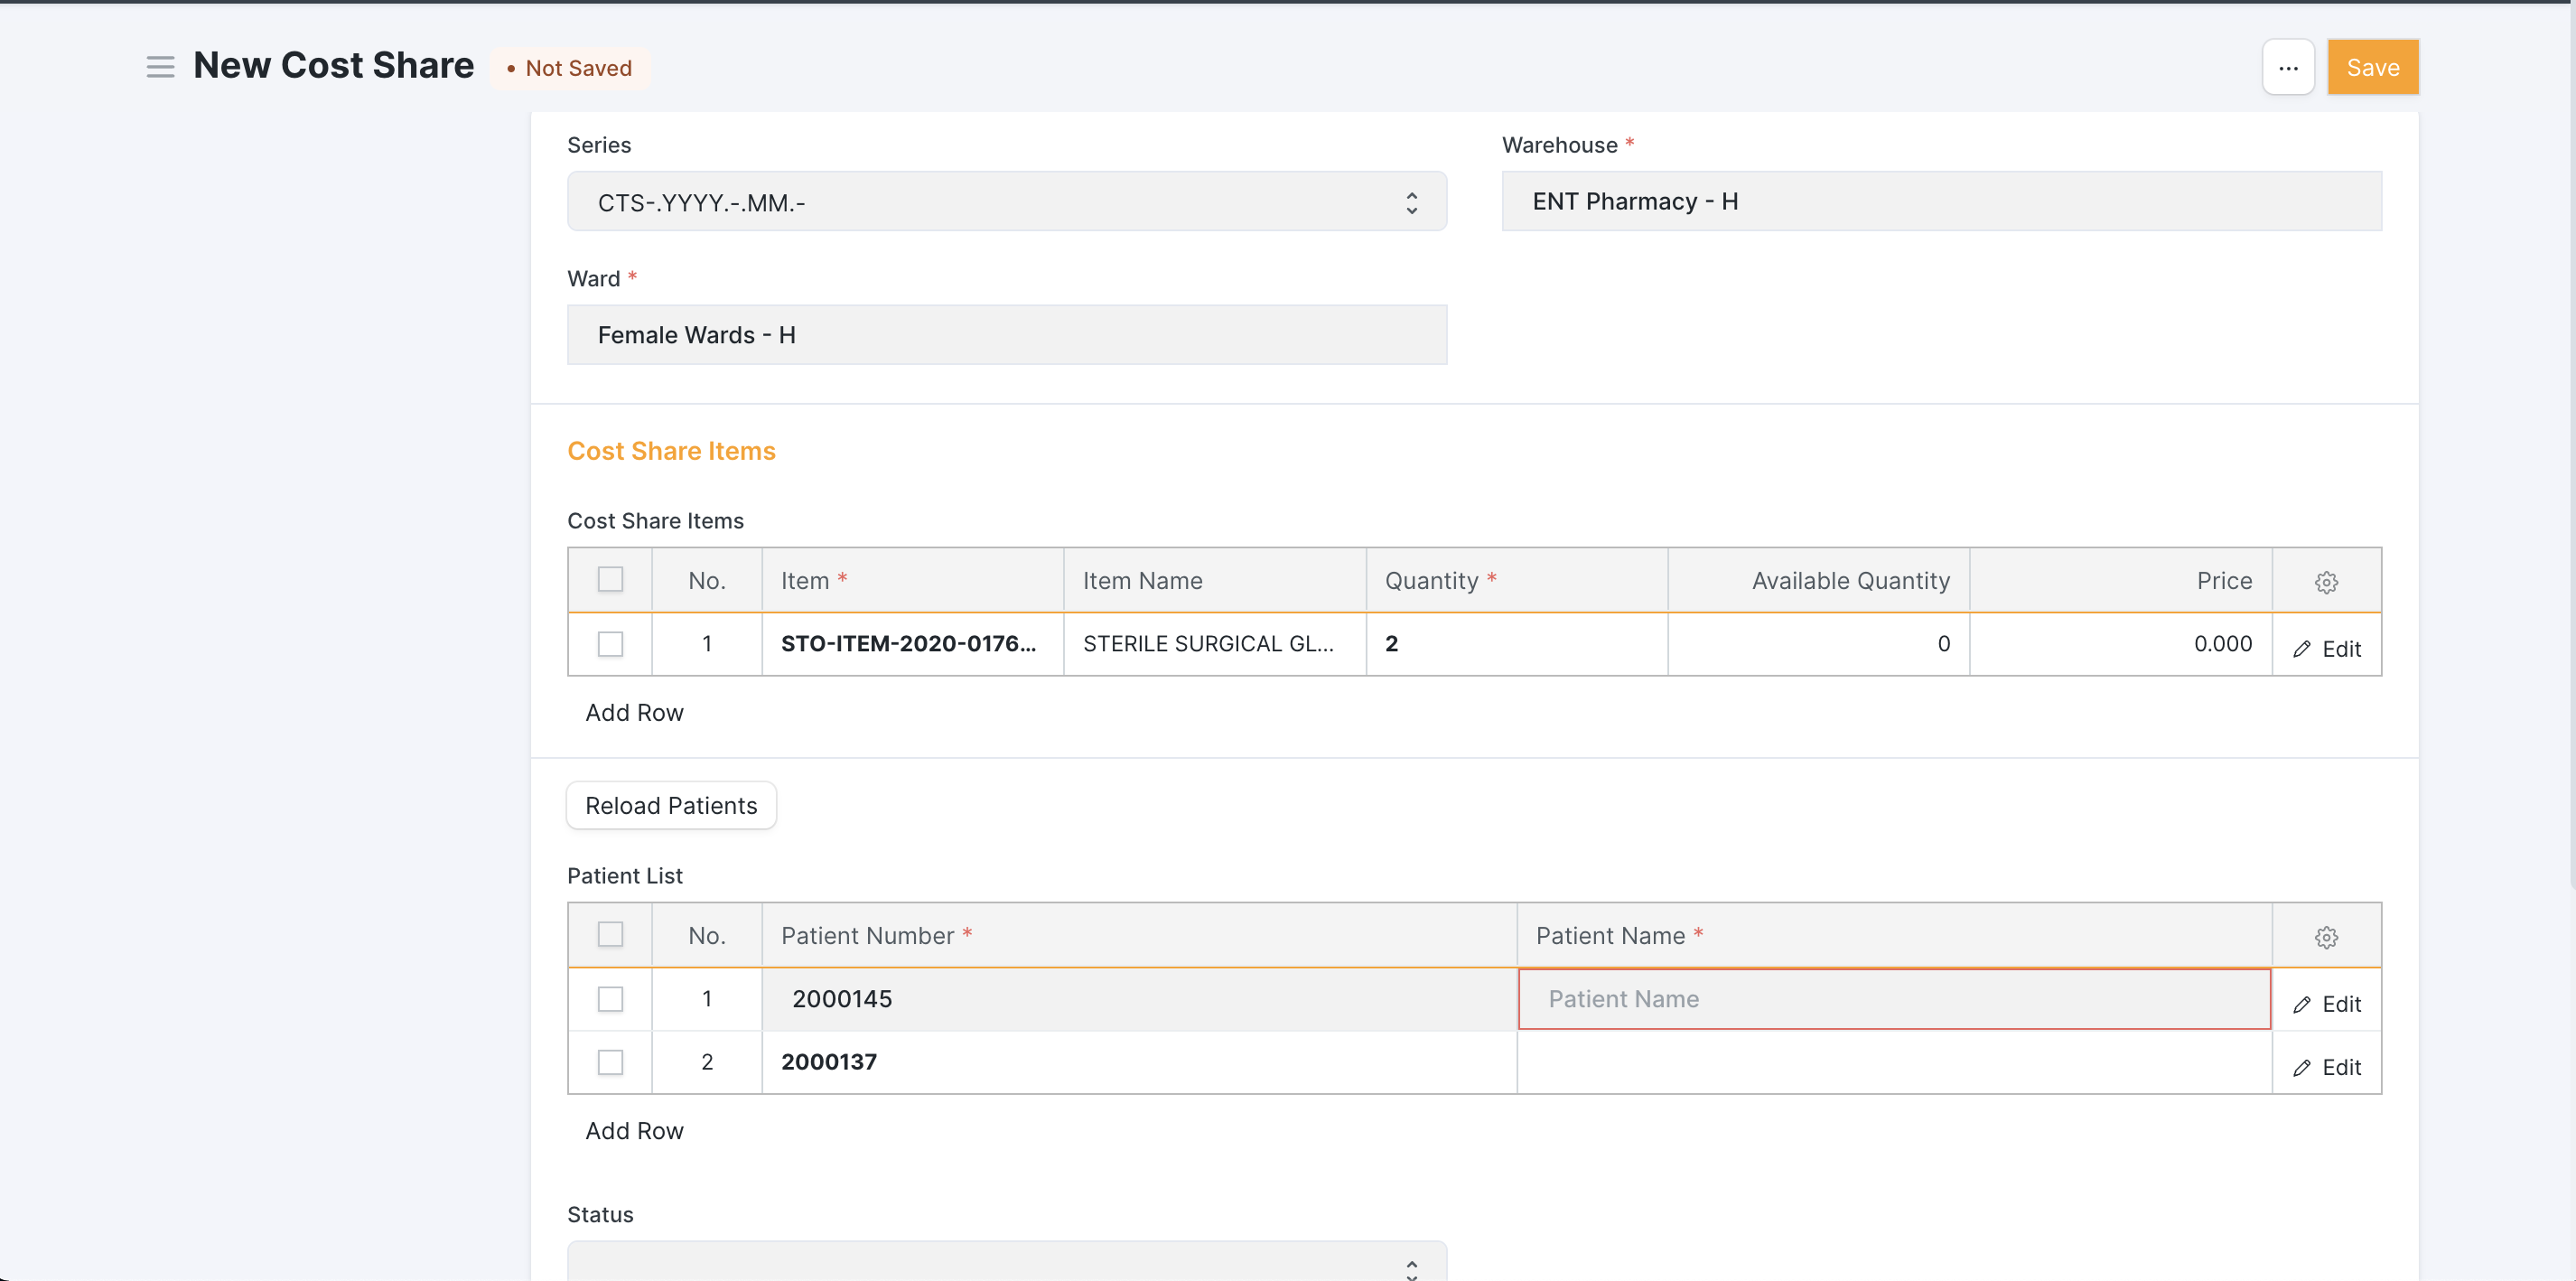The image size is (2576, 1281).
Task: Save the new Cost Share
Action: pyautogui.click(x=2372, y=67)
